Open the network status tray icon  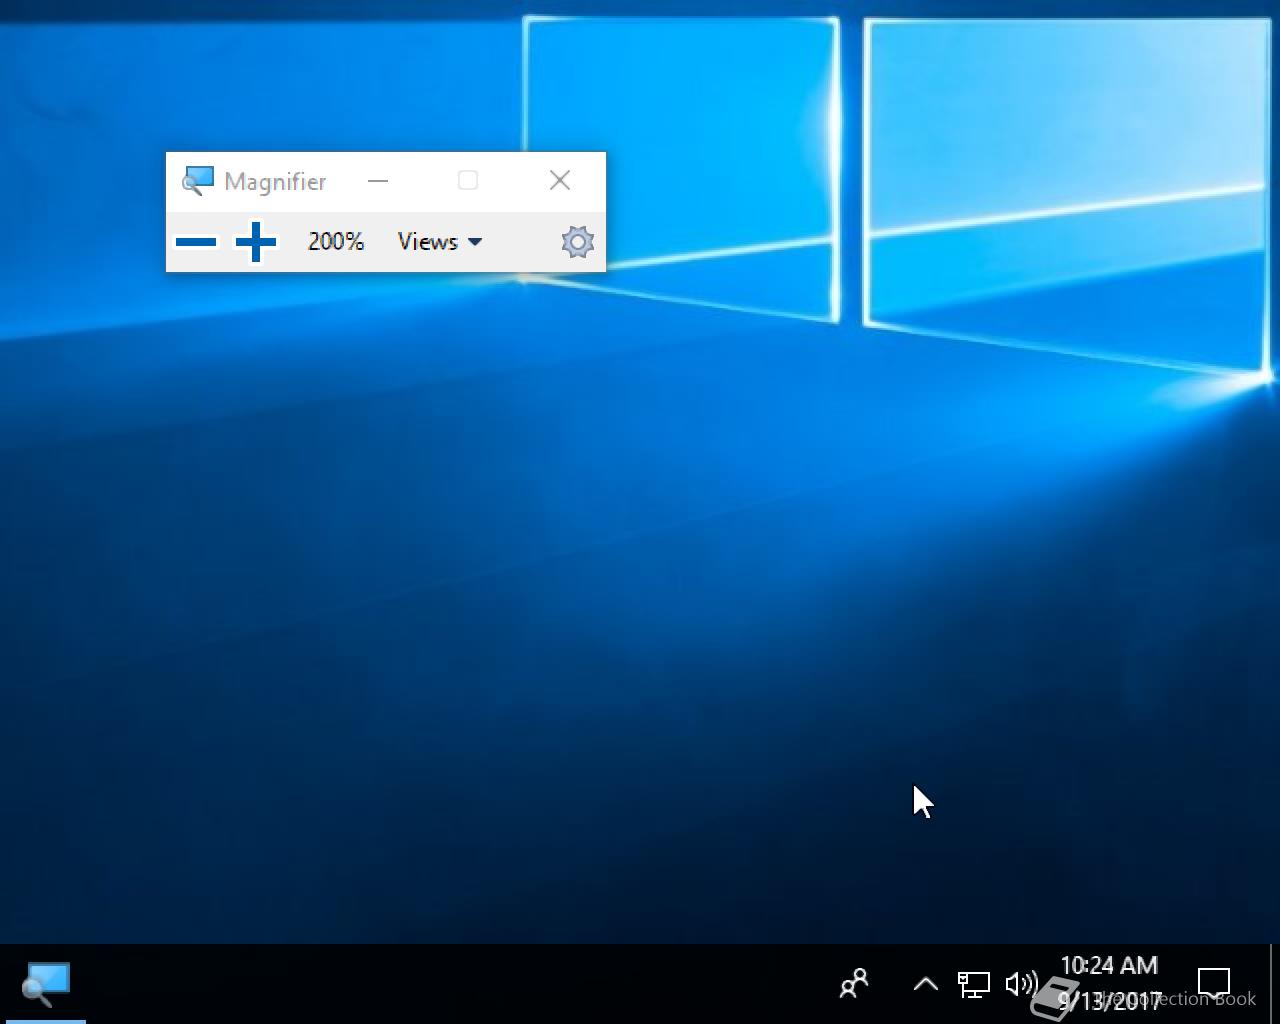point(973,985)
